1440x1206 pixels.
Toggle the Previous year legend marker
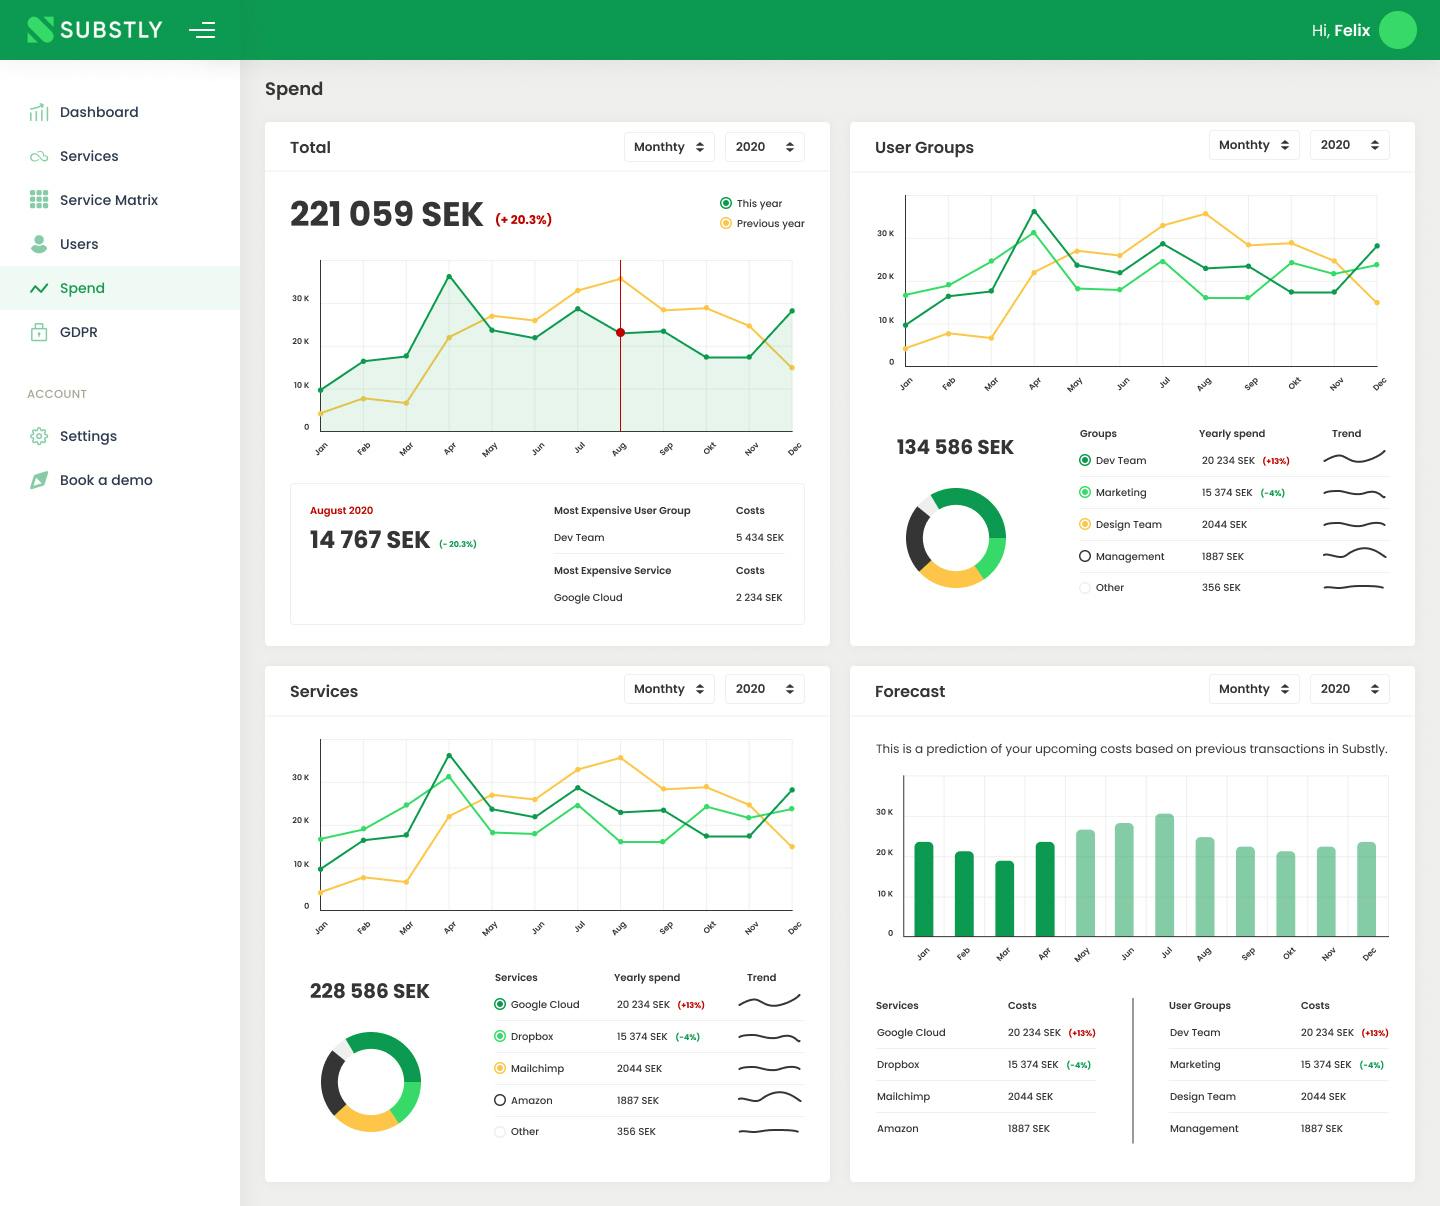726,223
